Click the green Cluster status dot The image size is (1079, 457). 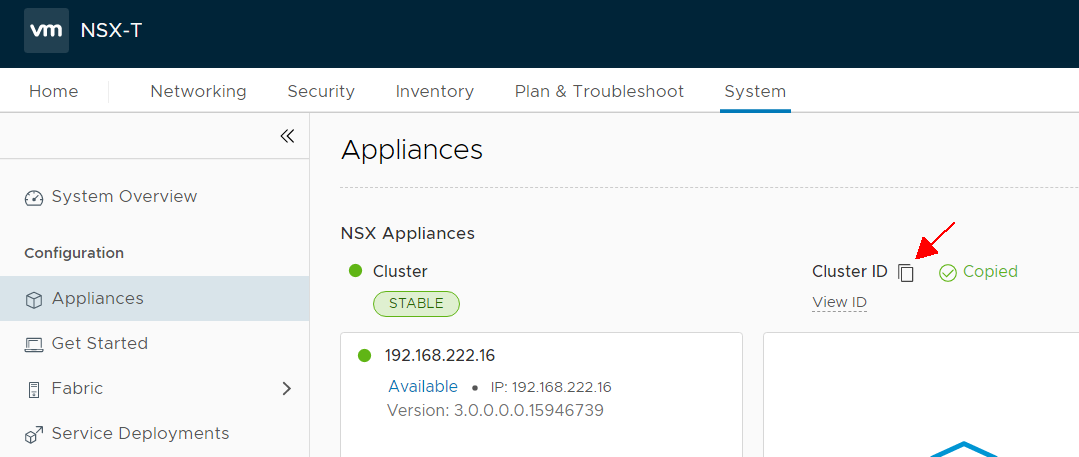(x=355, y=271)
